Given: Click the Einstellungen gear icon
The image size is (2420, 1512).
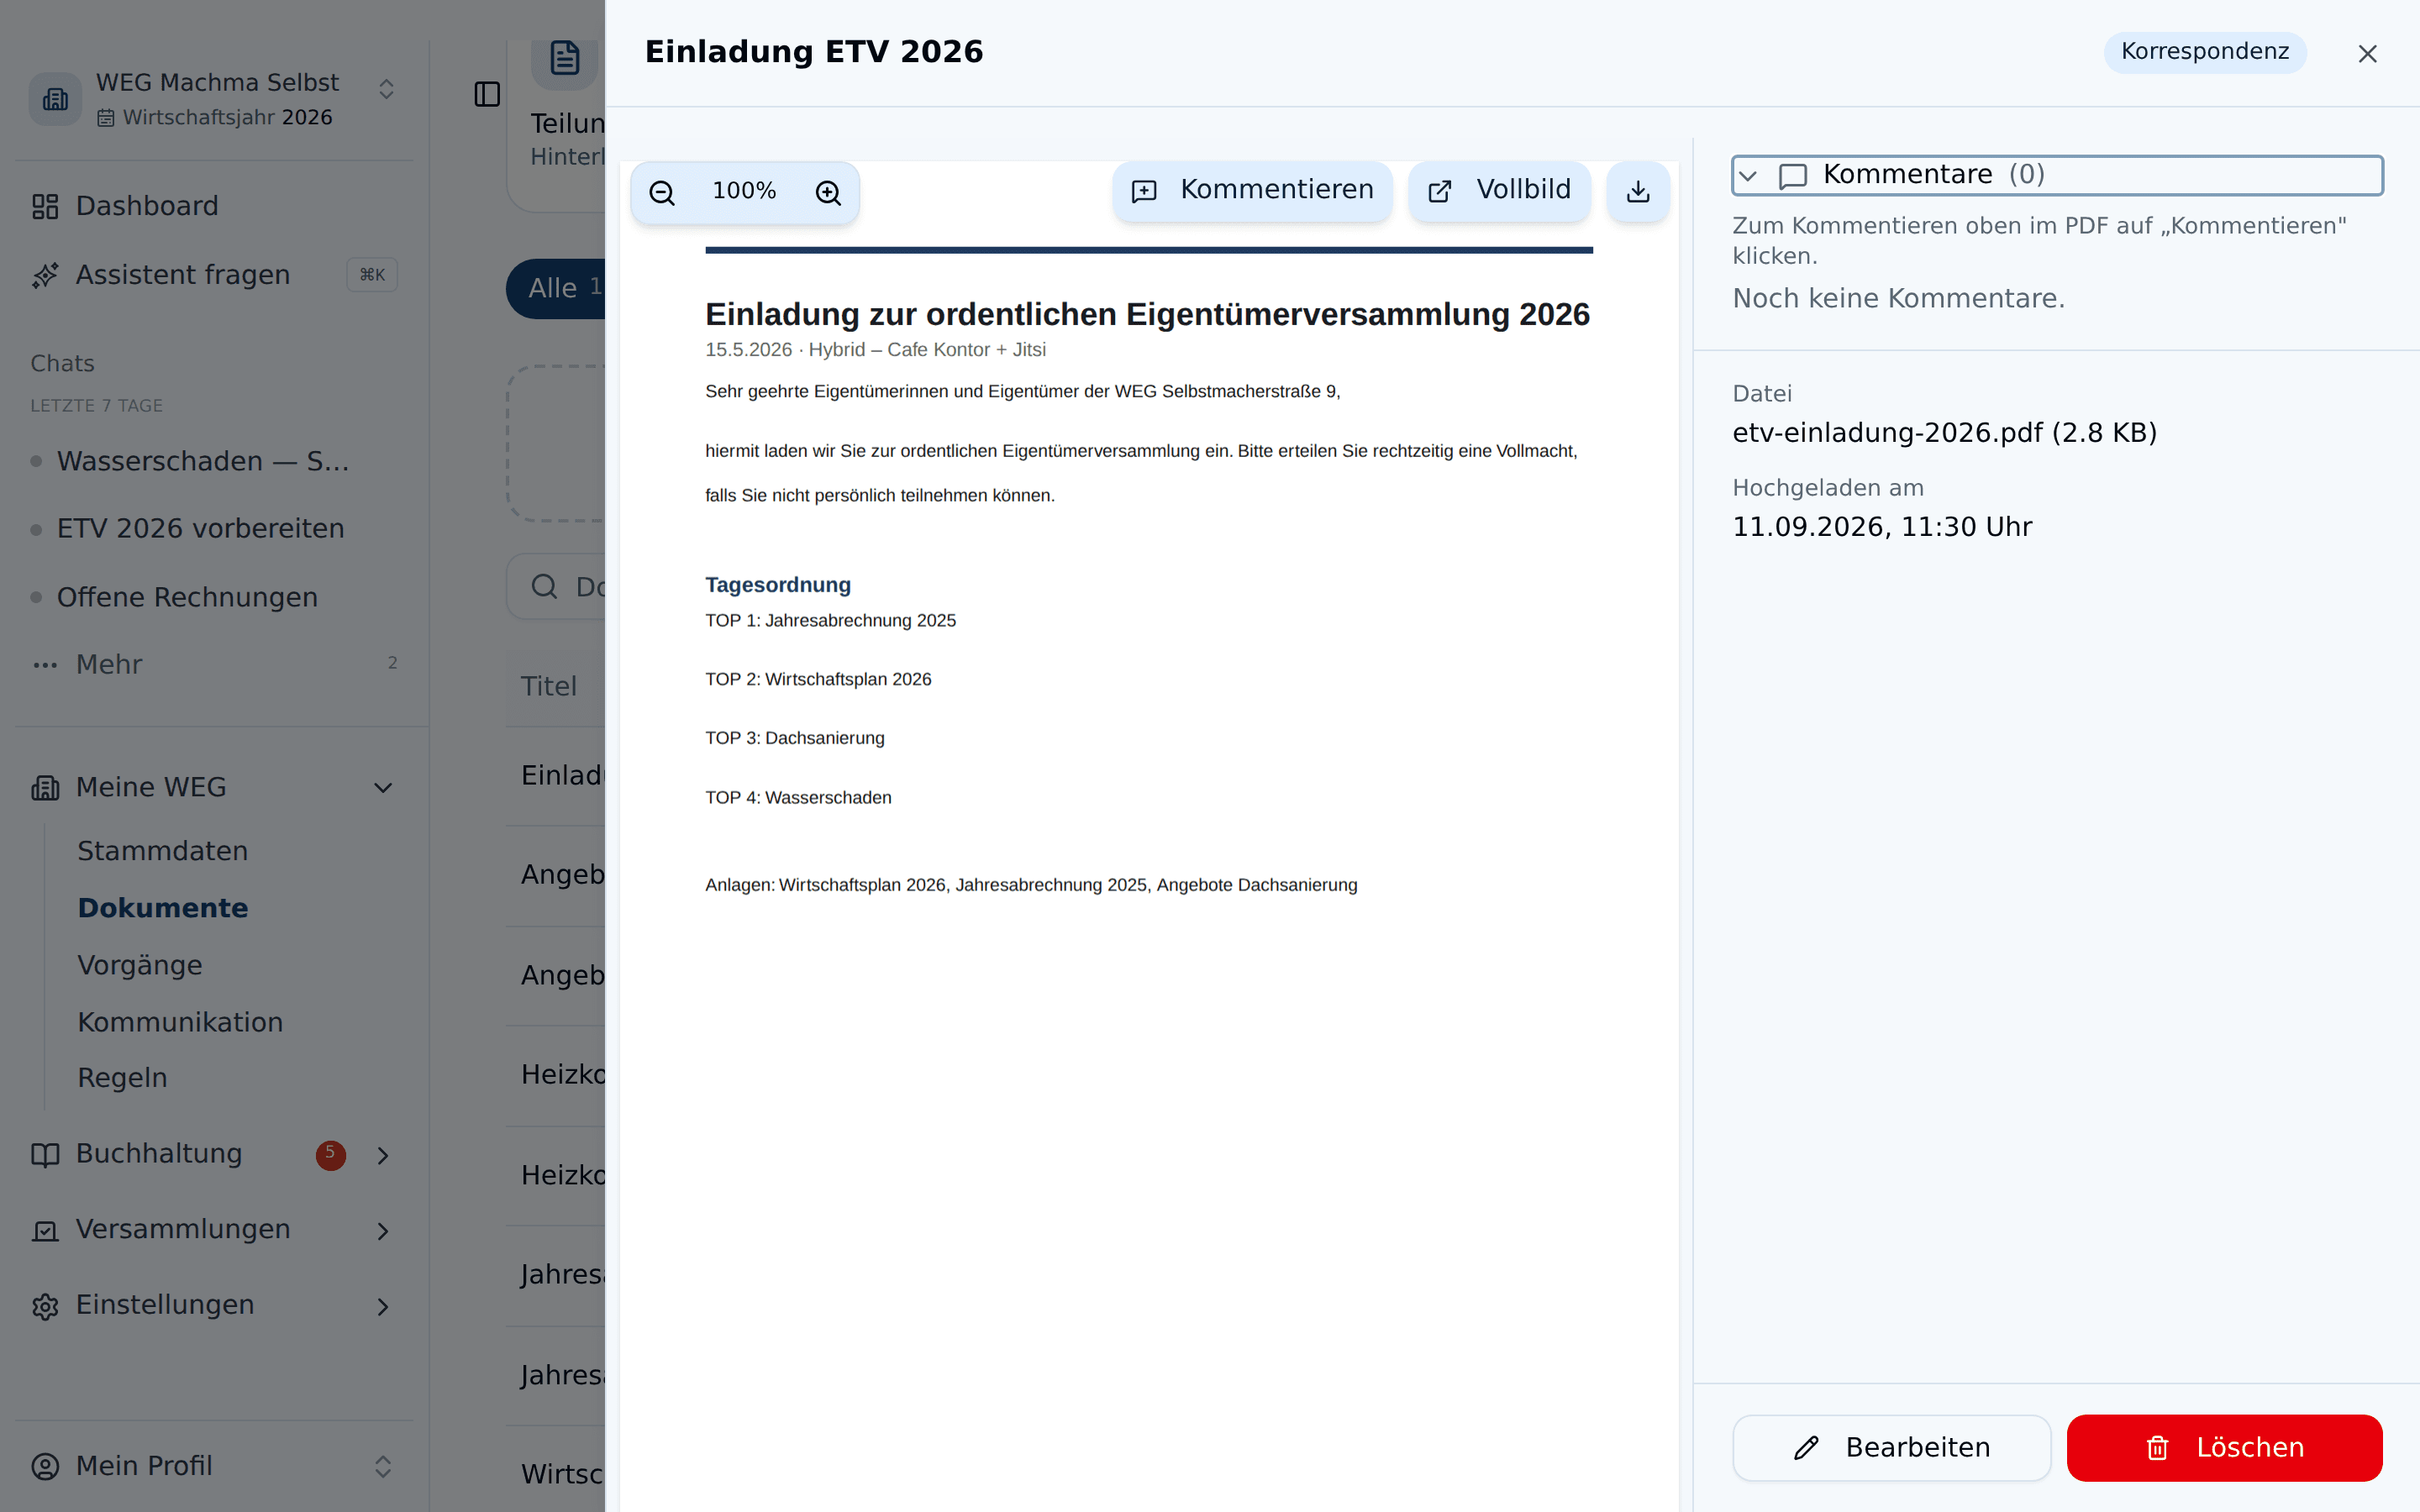Looking at the screenshot, I should pos(45,1306).
